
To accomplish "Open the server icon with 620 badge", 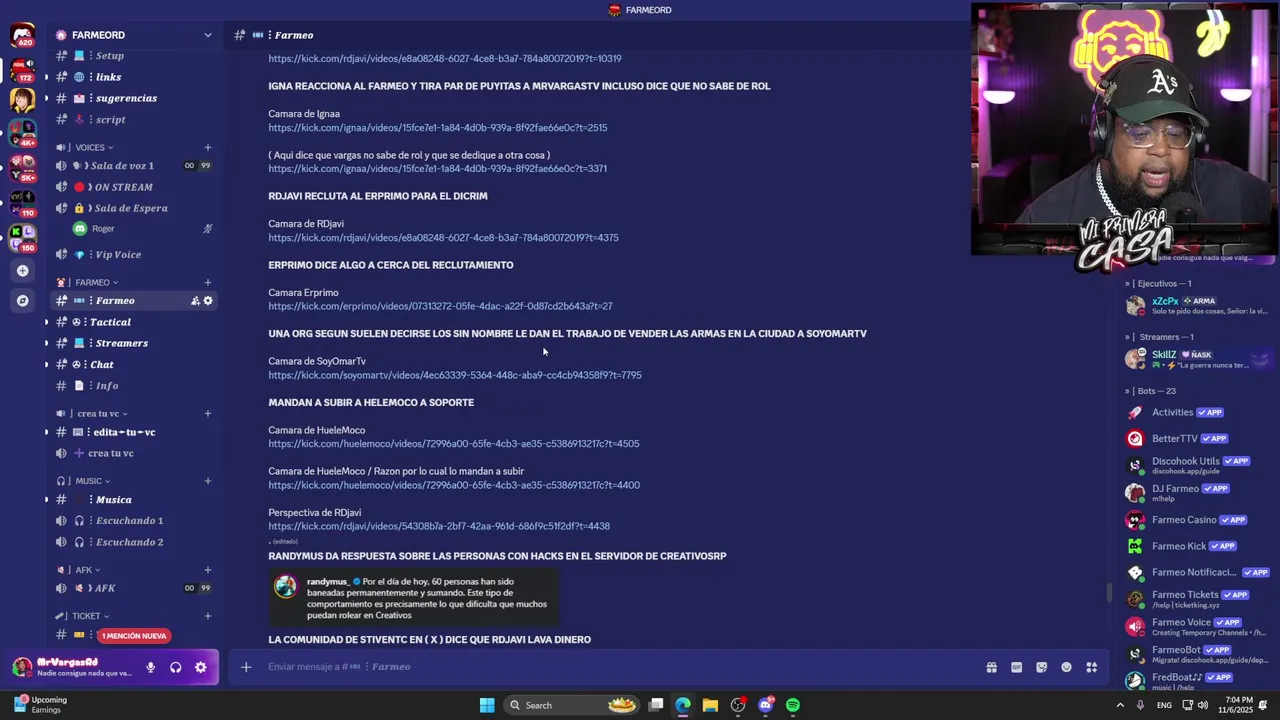I will [x=22, y=37].
